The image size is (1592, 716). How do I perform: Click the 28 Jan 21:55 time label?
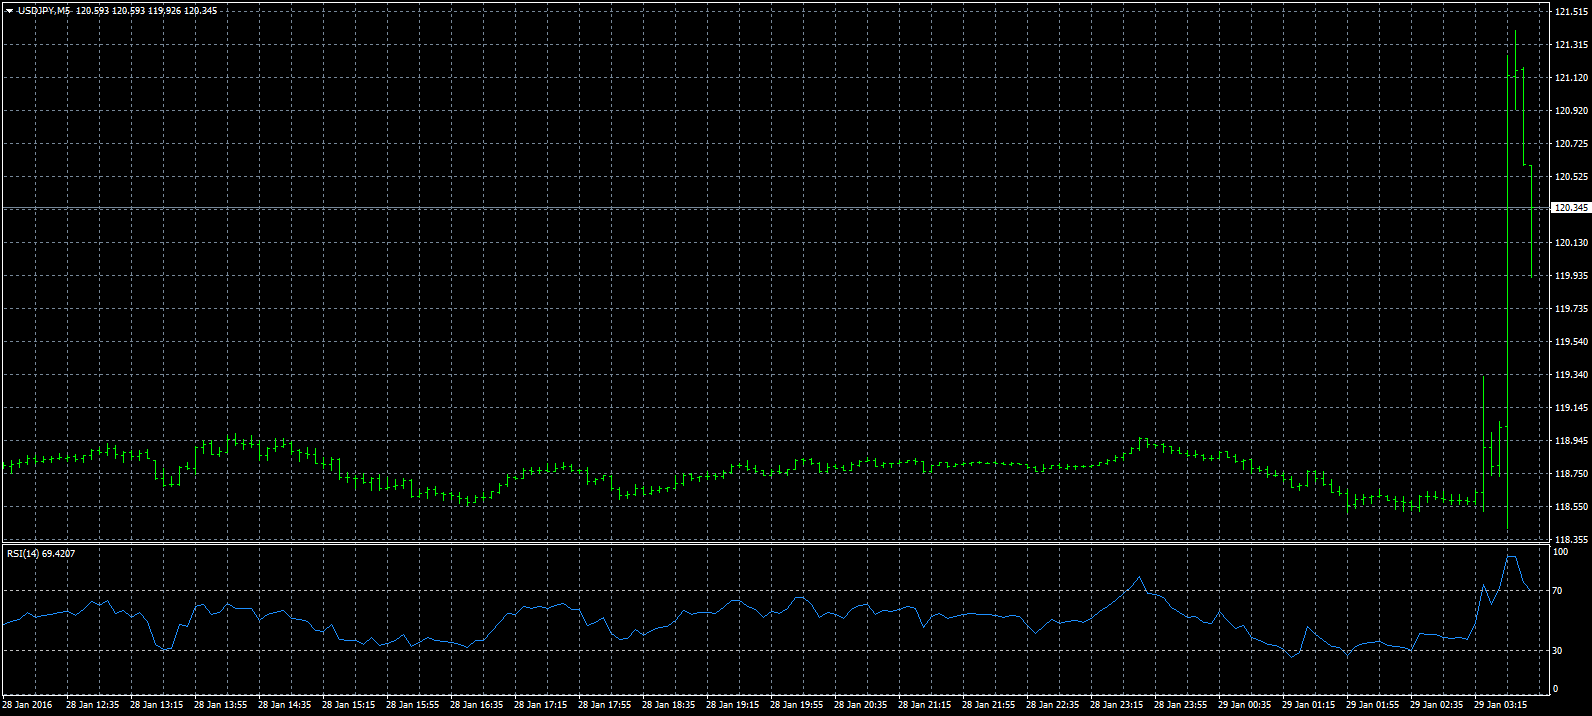989,705
